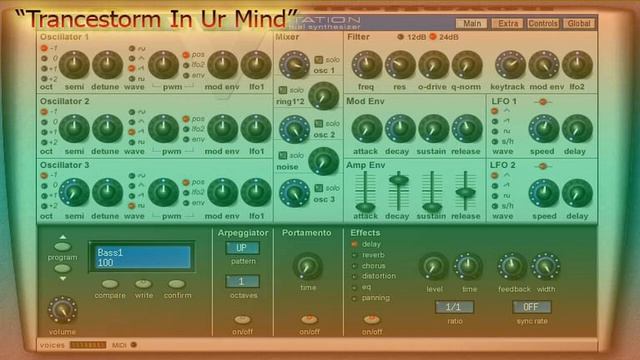The width and height of the screenshot is (640, 360).
Task: Toggle solo for osc 3 in Mixer
Action: pos(318,188)
